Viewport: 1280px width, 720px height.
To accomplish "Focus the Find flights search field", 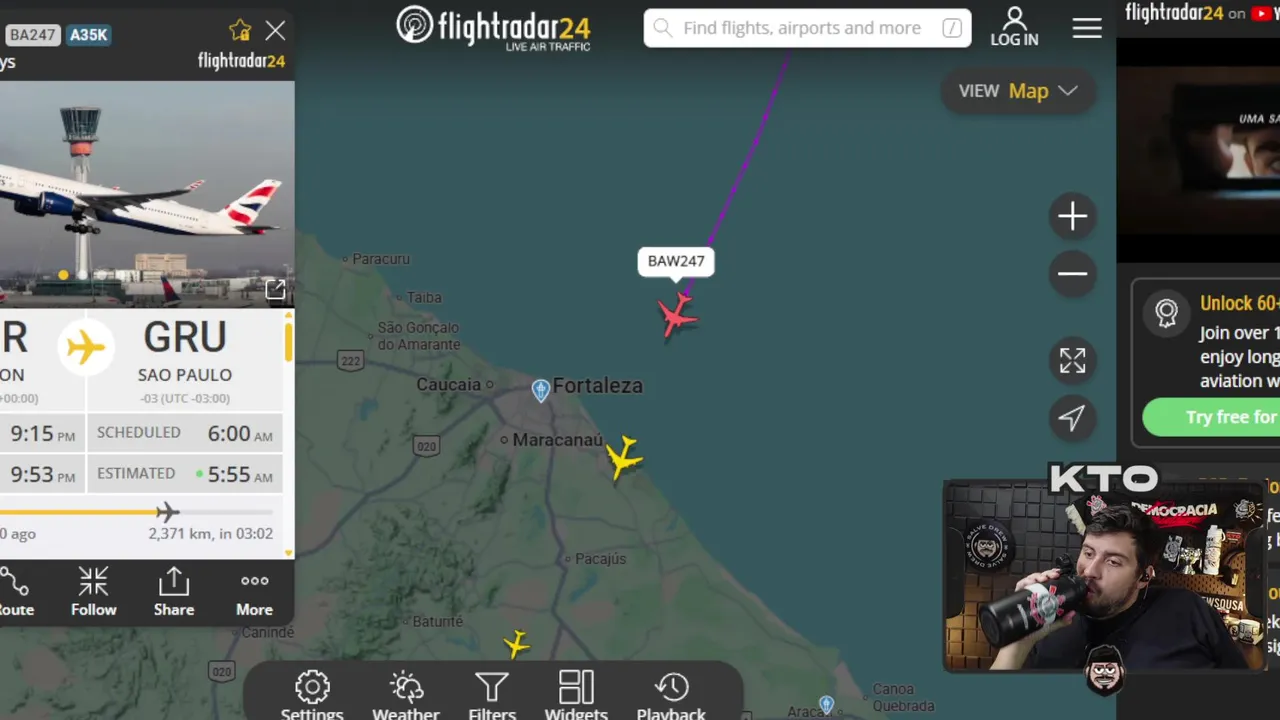I will coord(807,28).
